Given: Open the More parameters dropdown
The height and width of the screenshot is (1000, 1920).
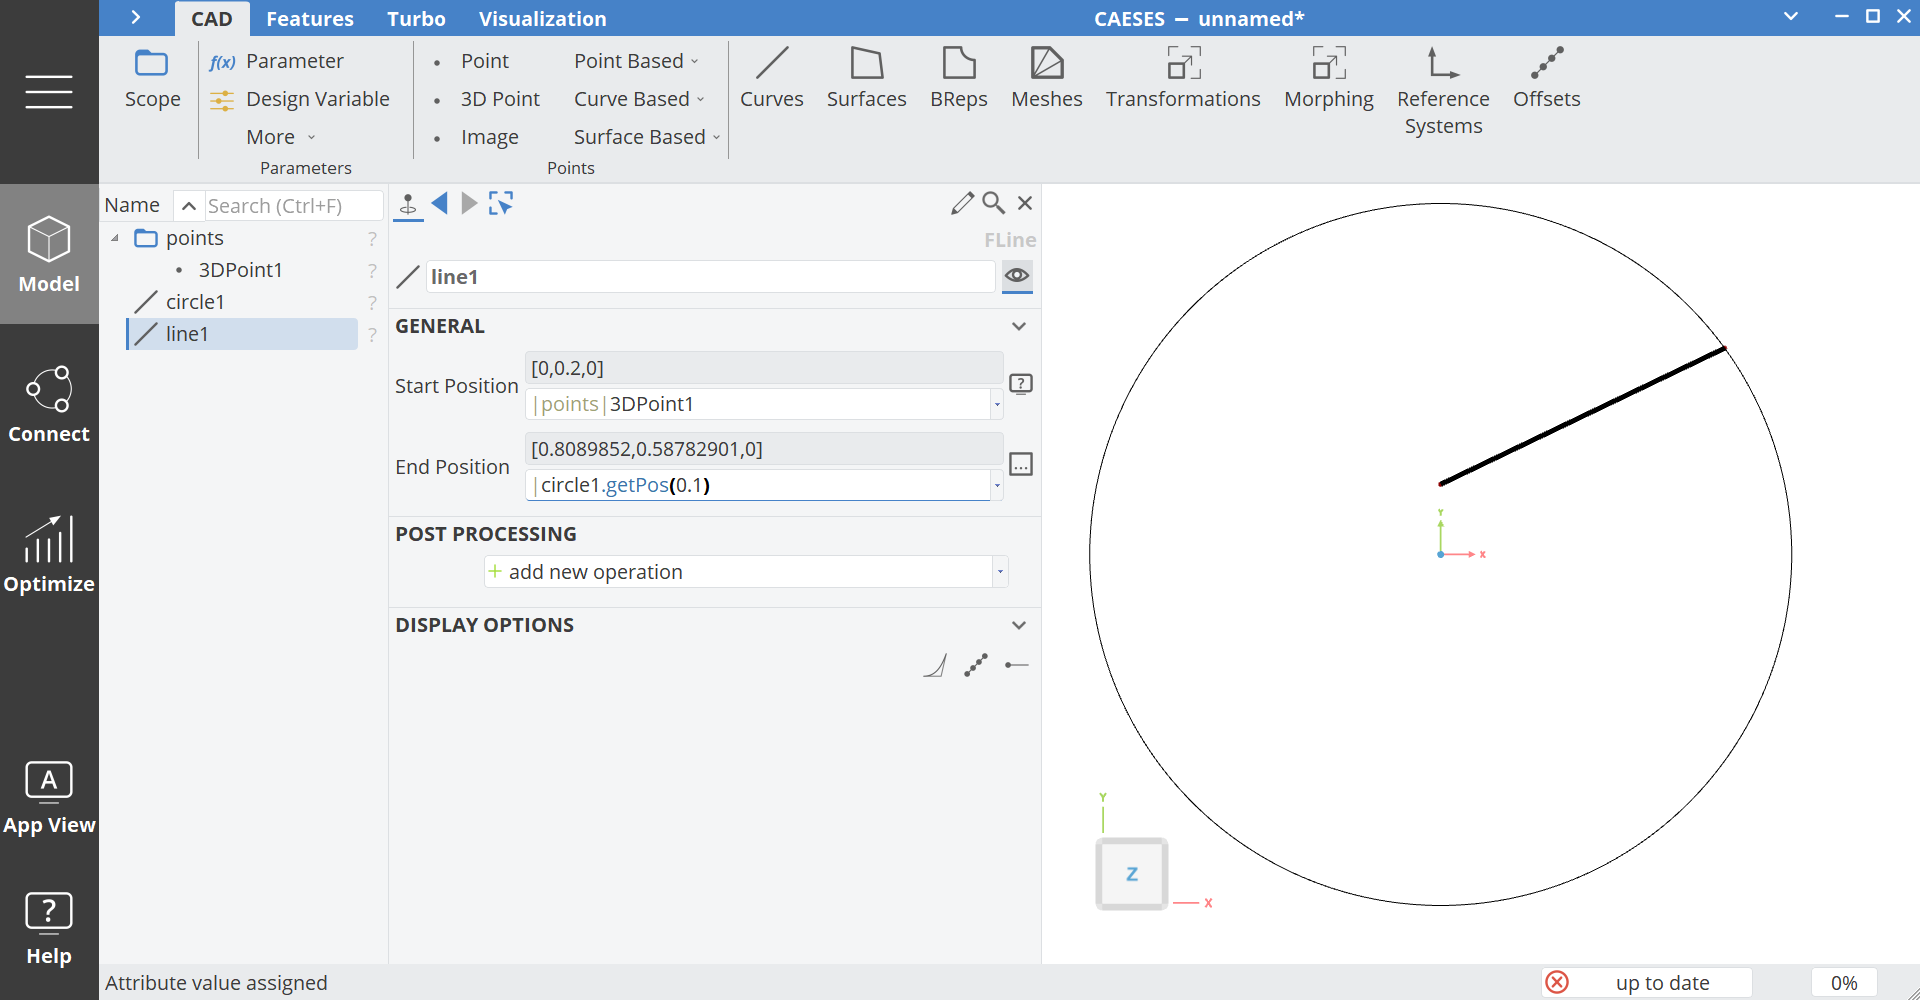Looking at the screenshot, I should [x=281, y=137].
